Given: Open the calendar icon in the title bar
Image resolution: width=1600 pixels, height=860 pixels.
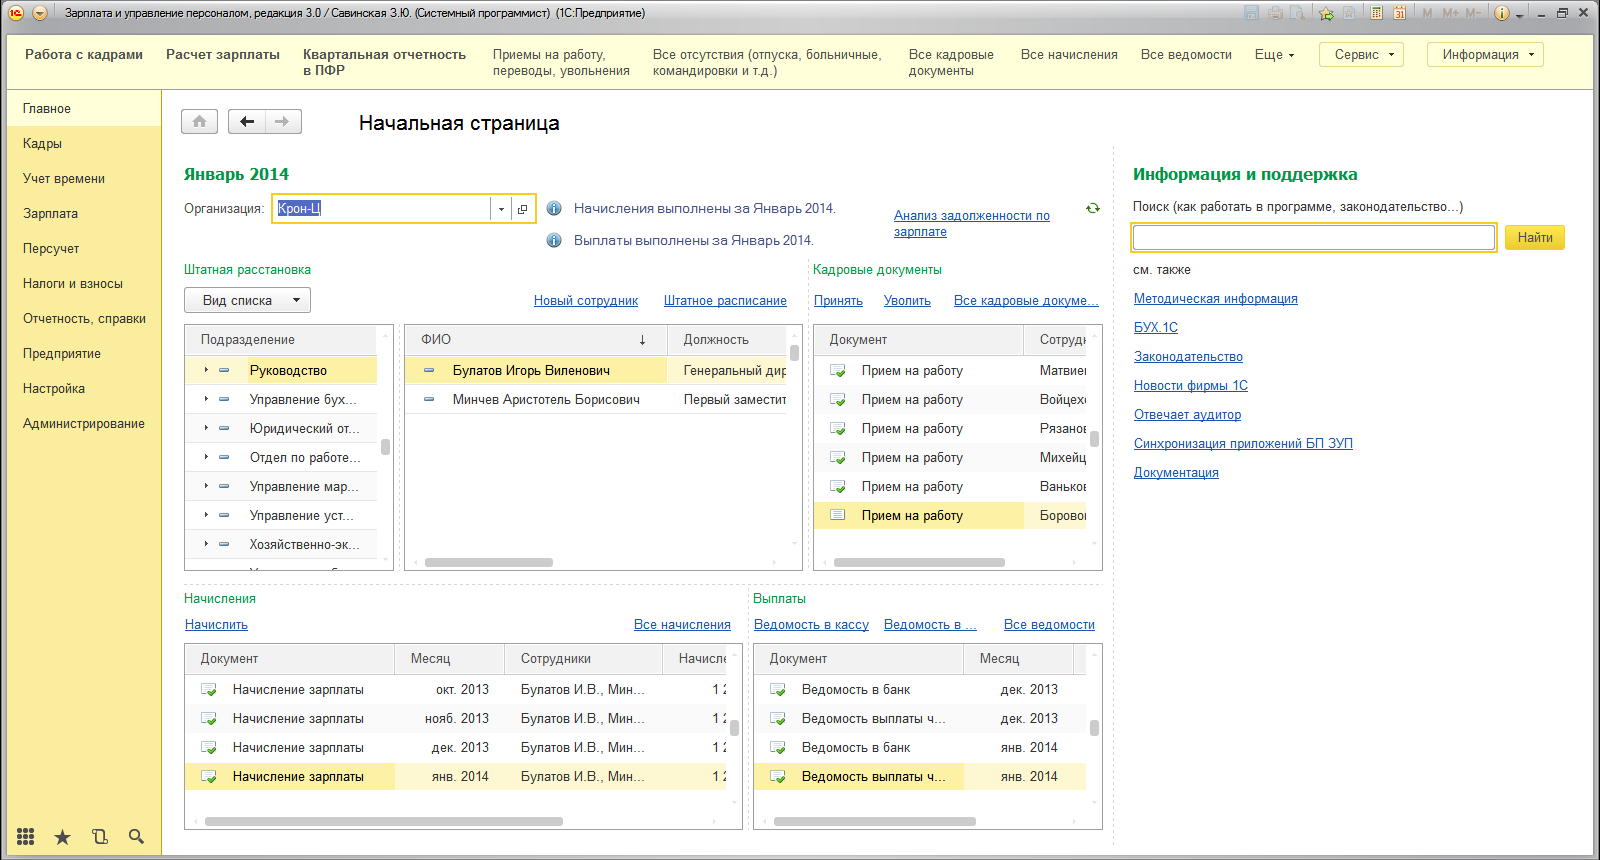Looking at the screenshot, I should tap(1399, 13).
